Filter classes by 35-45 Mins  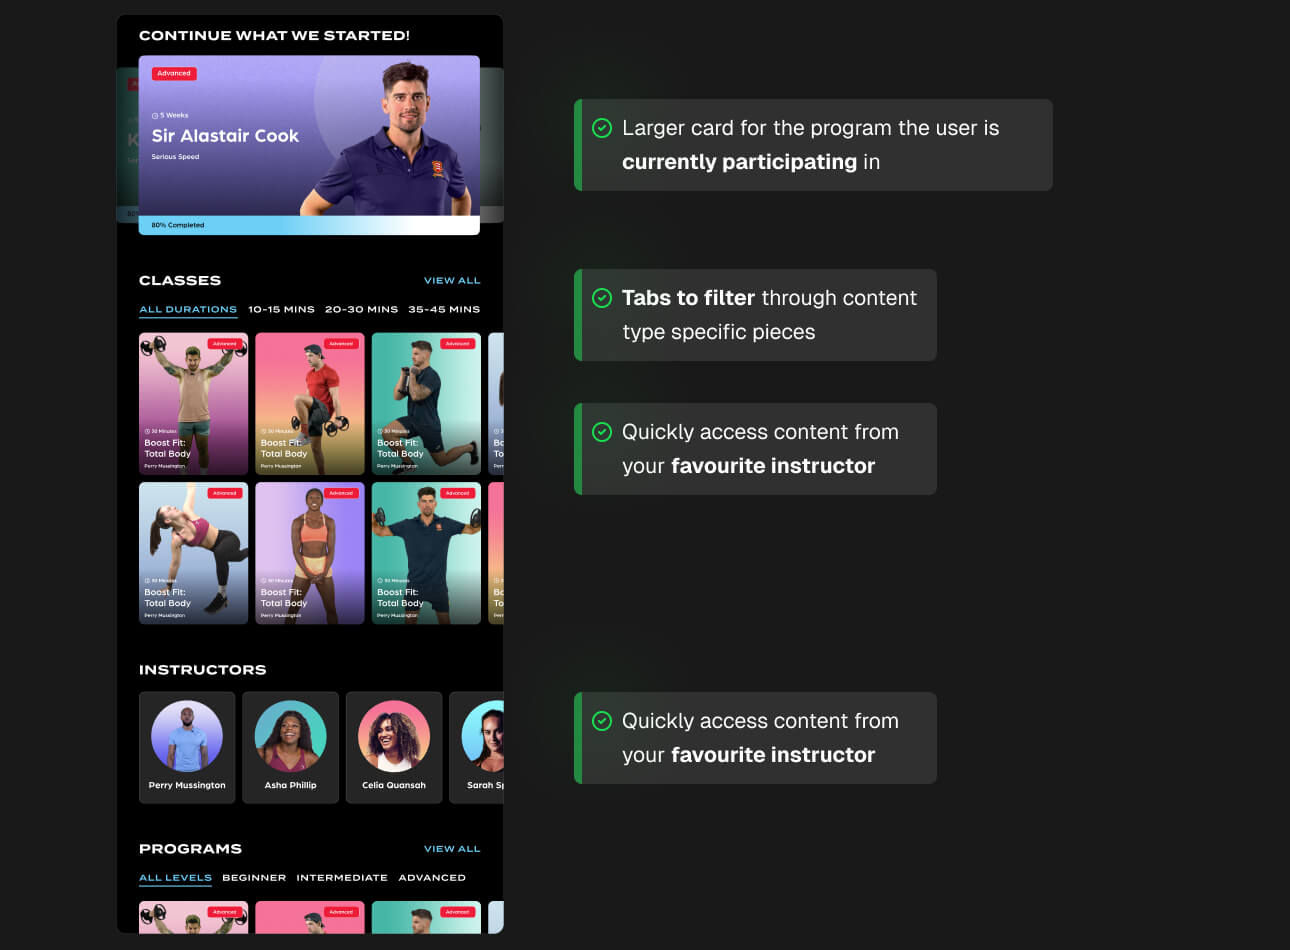click(x=444, y=310)
